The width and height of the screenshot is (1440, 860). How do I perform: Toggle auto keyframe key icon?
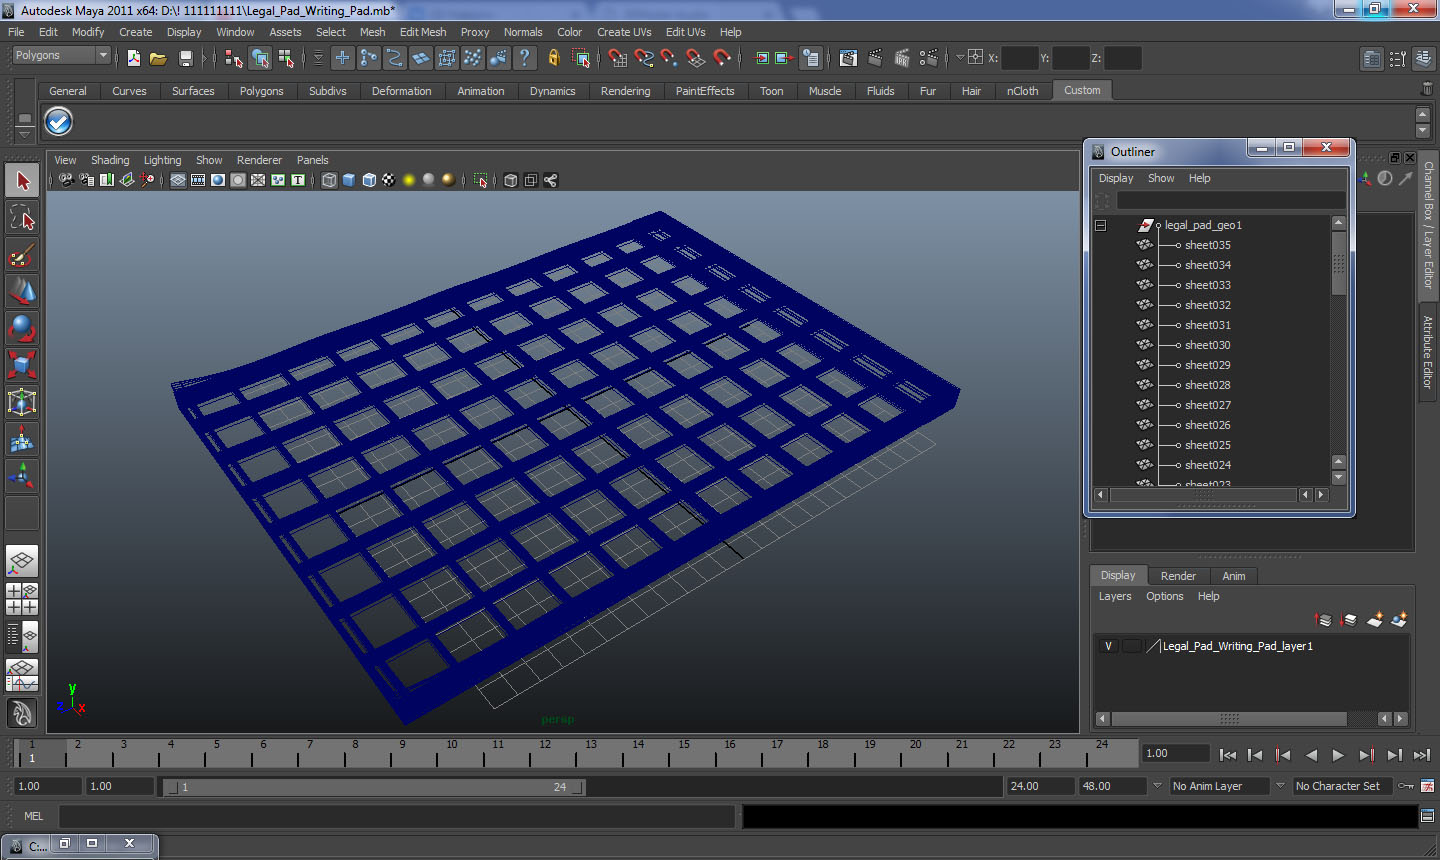click(x=1406, y=786)
